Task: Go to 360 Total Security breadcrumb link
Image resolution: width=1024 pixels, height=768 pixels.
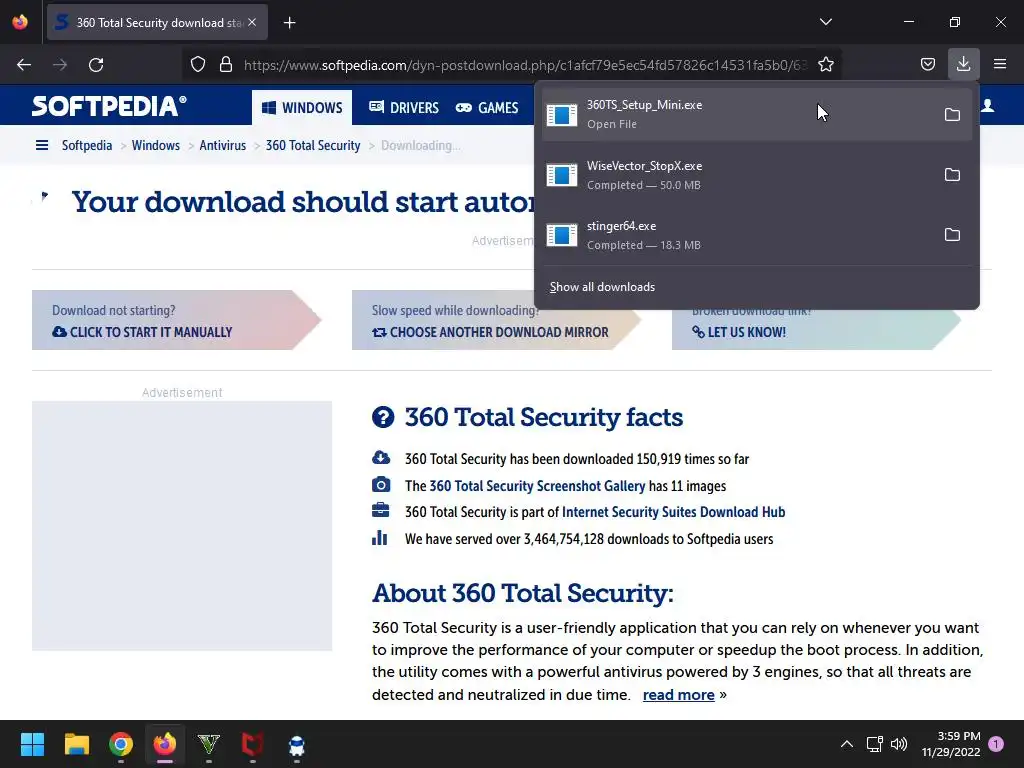Action: tap(313, 145)
